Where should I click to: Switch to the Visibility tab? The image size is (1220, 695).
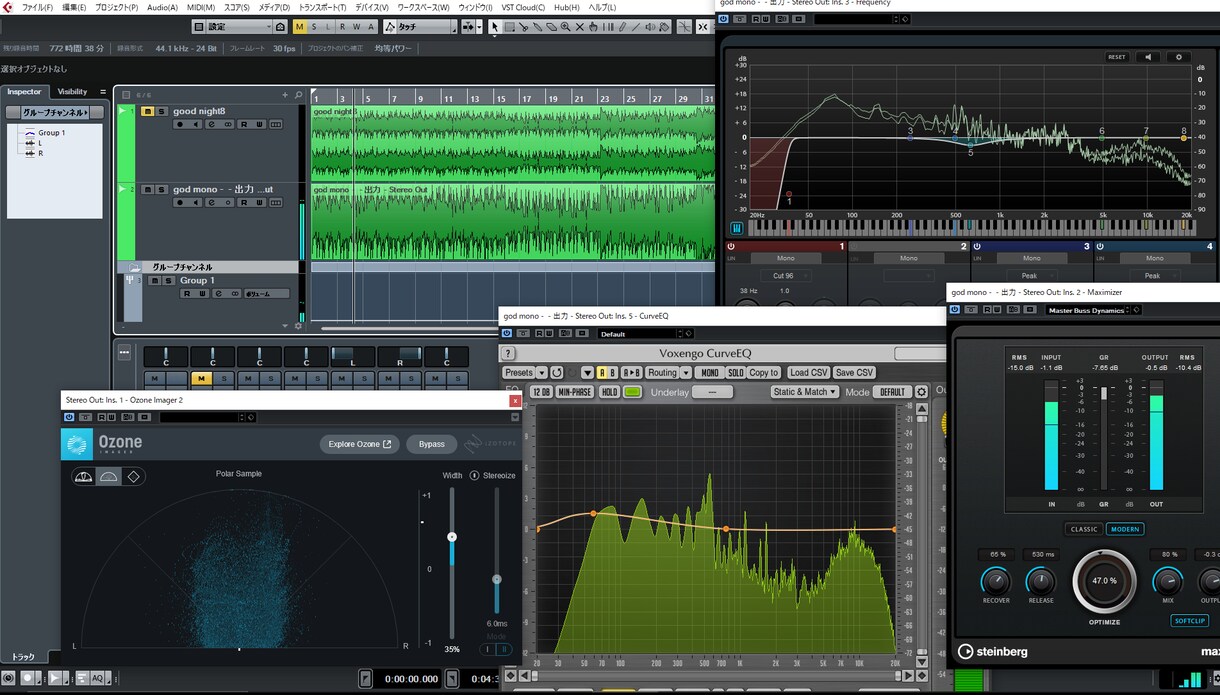[72, 92]
